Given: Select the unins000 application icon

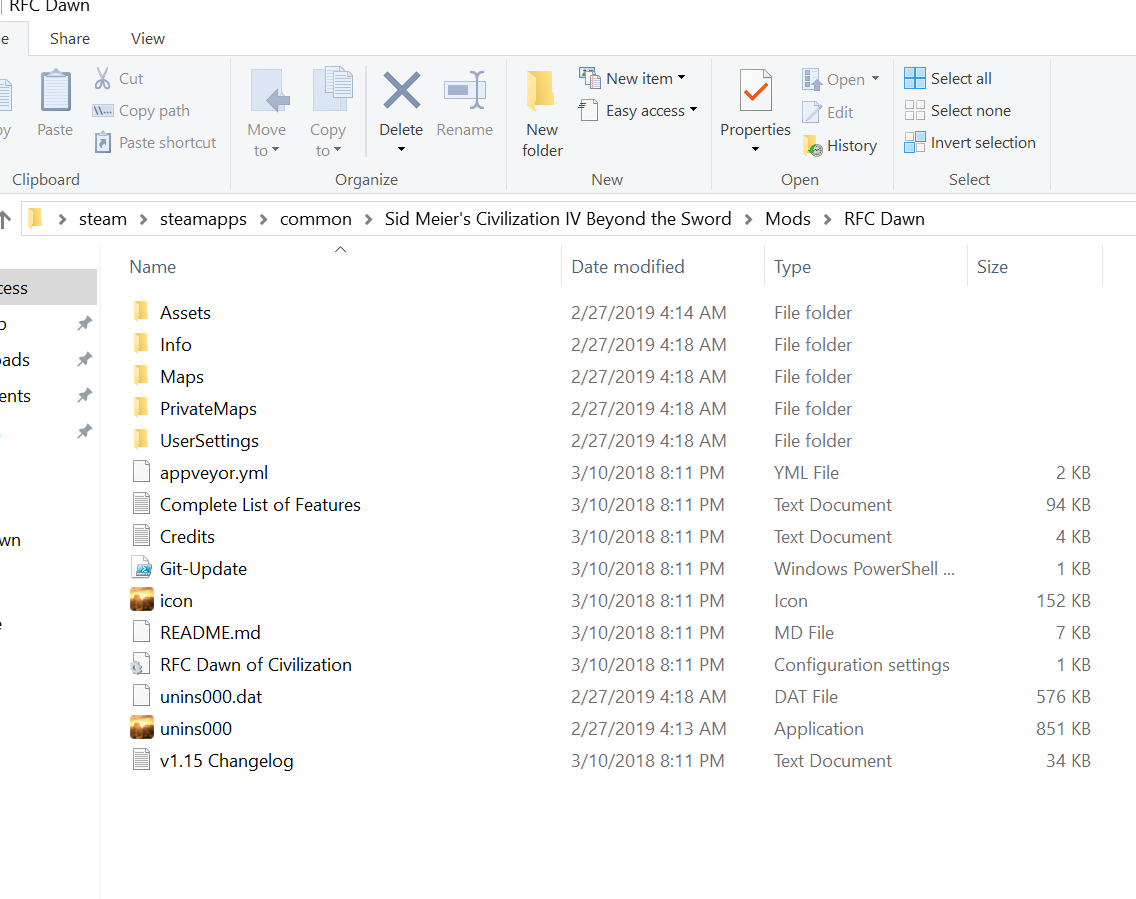Looking at the screenshot, I should [141, 728].
